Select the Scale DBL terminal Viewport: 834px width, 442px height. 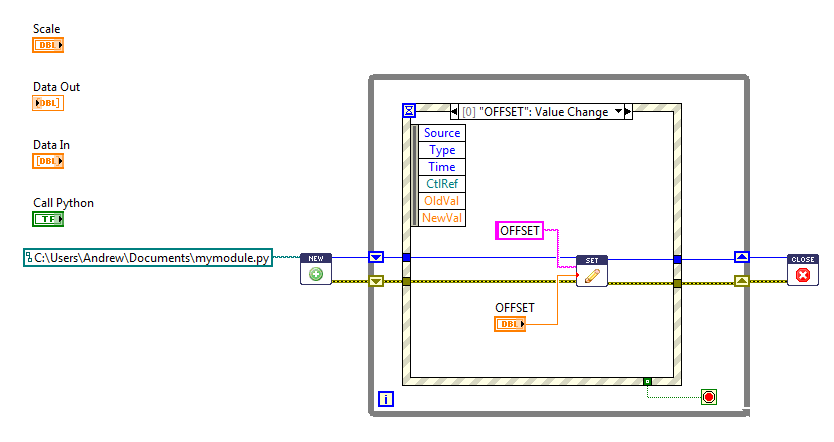(x=48, y=45)
